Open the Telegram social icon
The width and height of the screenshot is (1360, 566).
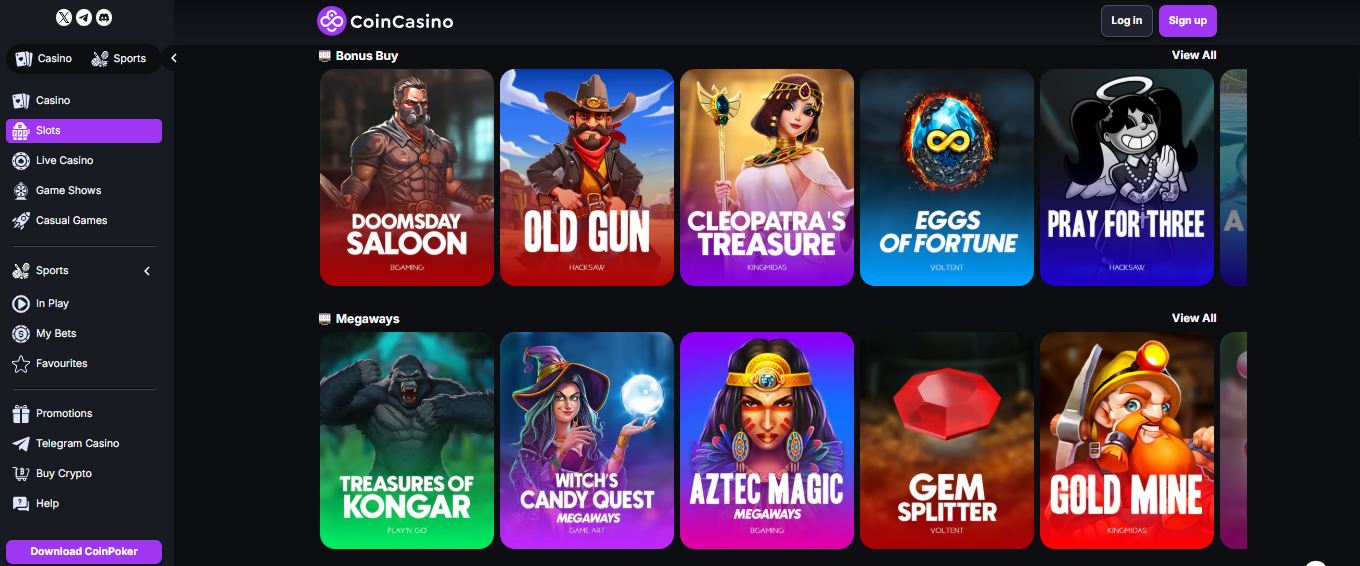click(84, 18)
